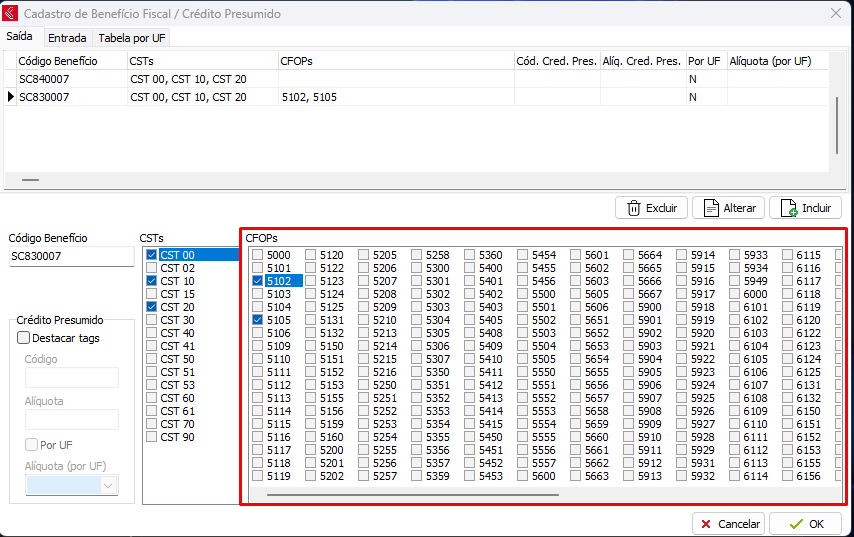Image resolution: width=854 pixels, height=537 pixels.
Task: Select the SC840007 row in the grid
Action: [70, 79]
